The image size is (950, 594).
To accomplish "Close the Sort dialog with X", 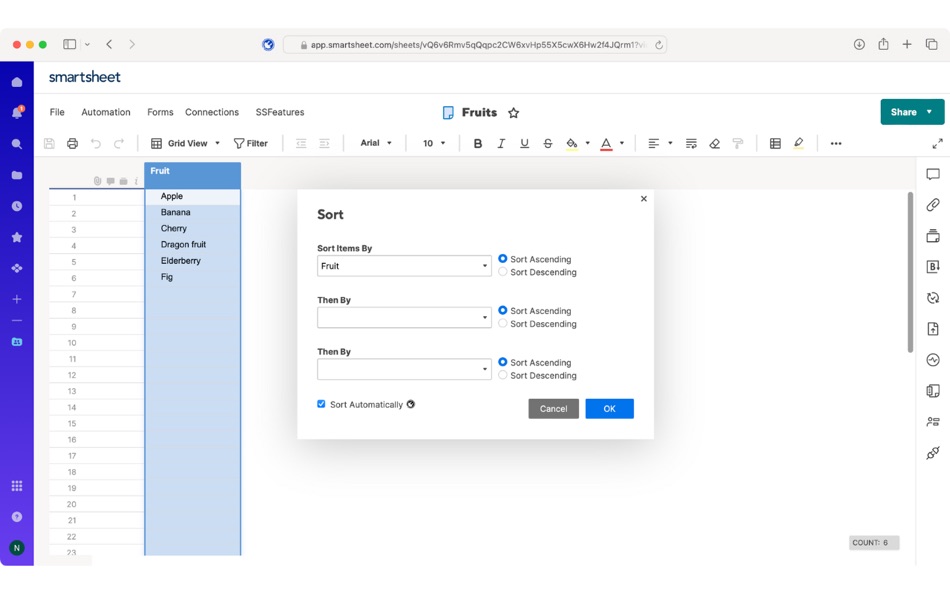I will 644,199.
